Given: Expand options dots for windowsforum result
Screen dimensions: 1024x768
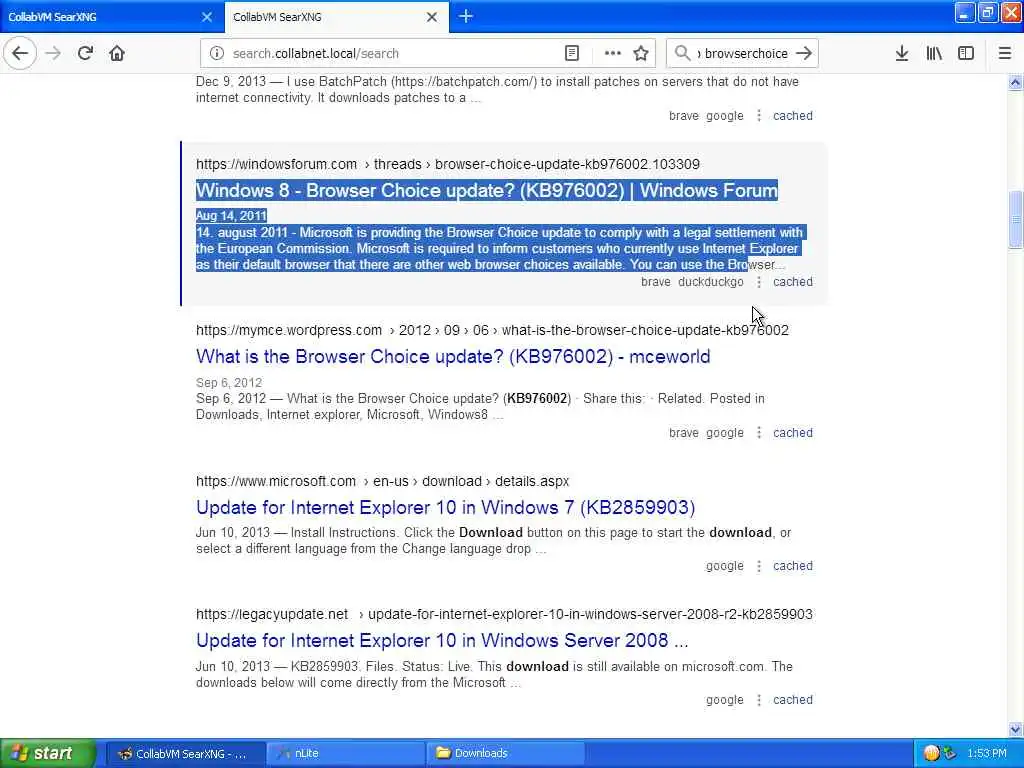Looking at the screenshot, I should (759, 281).
